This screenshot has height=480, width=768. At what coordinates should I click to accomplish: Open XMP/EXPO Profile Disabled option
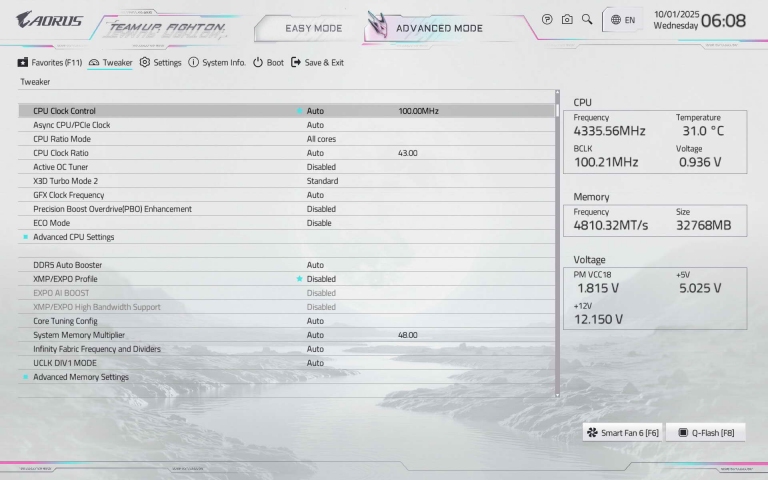pos(321,279)
